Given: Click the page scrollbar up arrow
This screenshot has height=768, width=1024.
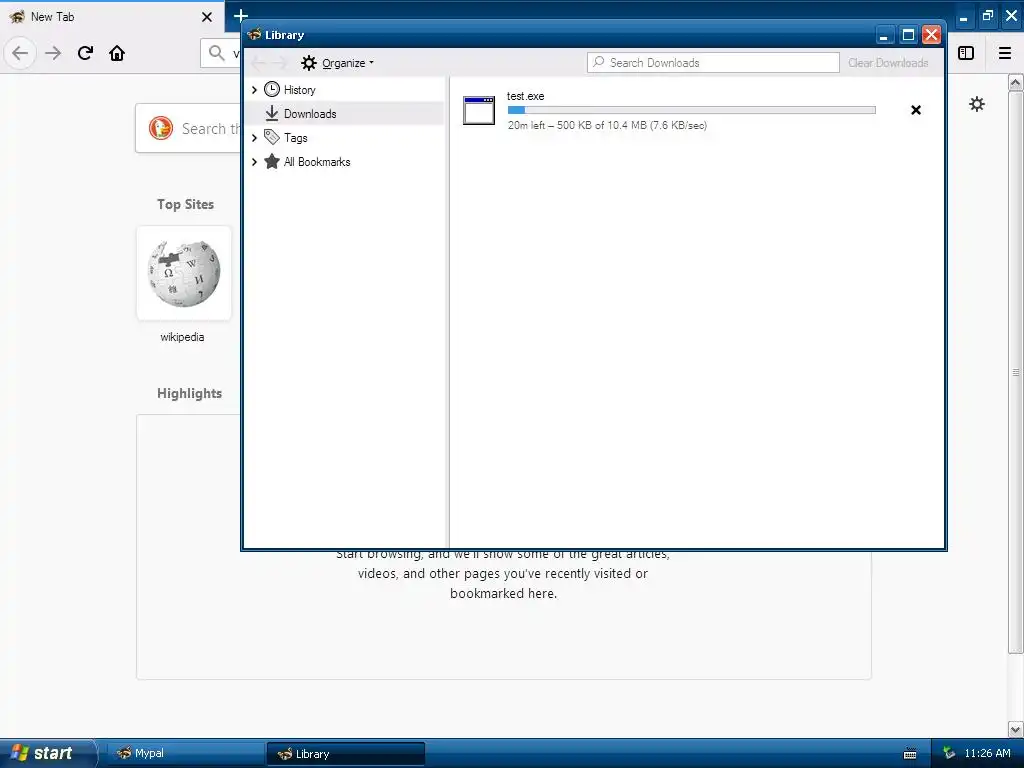Looking at the screenshot, I should 1016,82.
